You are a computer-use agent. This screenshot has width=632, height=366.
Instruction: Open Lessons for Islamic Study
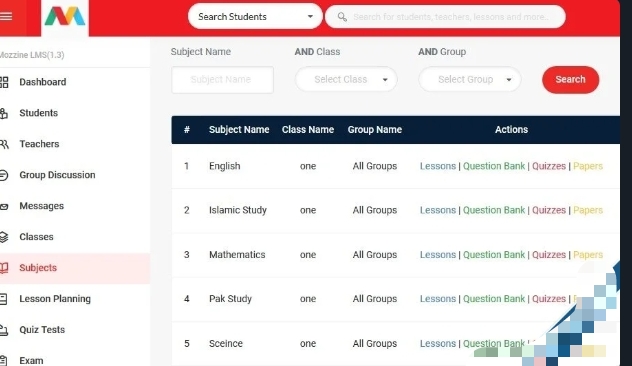point(438,210)
